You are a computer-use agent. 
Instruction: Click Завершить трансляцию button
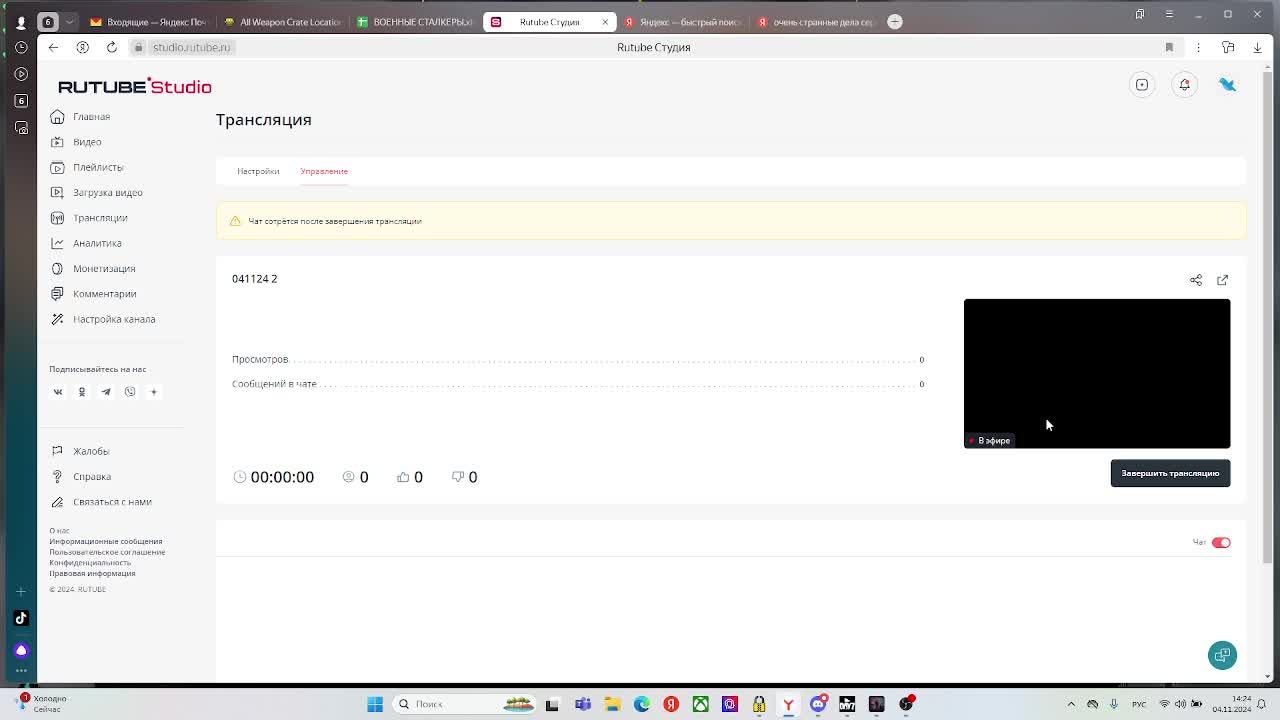(x=1170, y=473)
